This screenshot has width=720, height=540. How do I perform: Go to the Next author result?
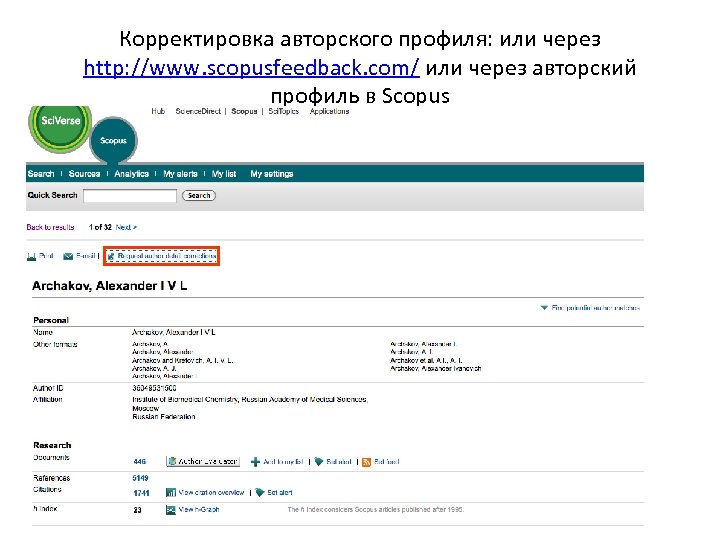pos(126,227)
